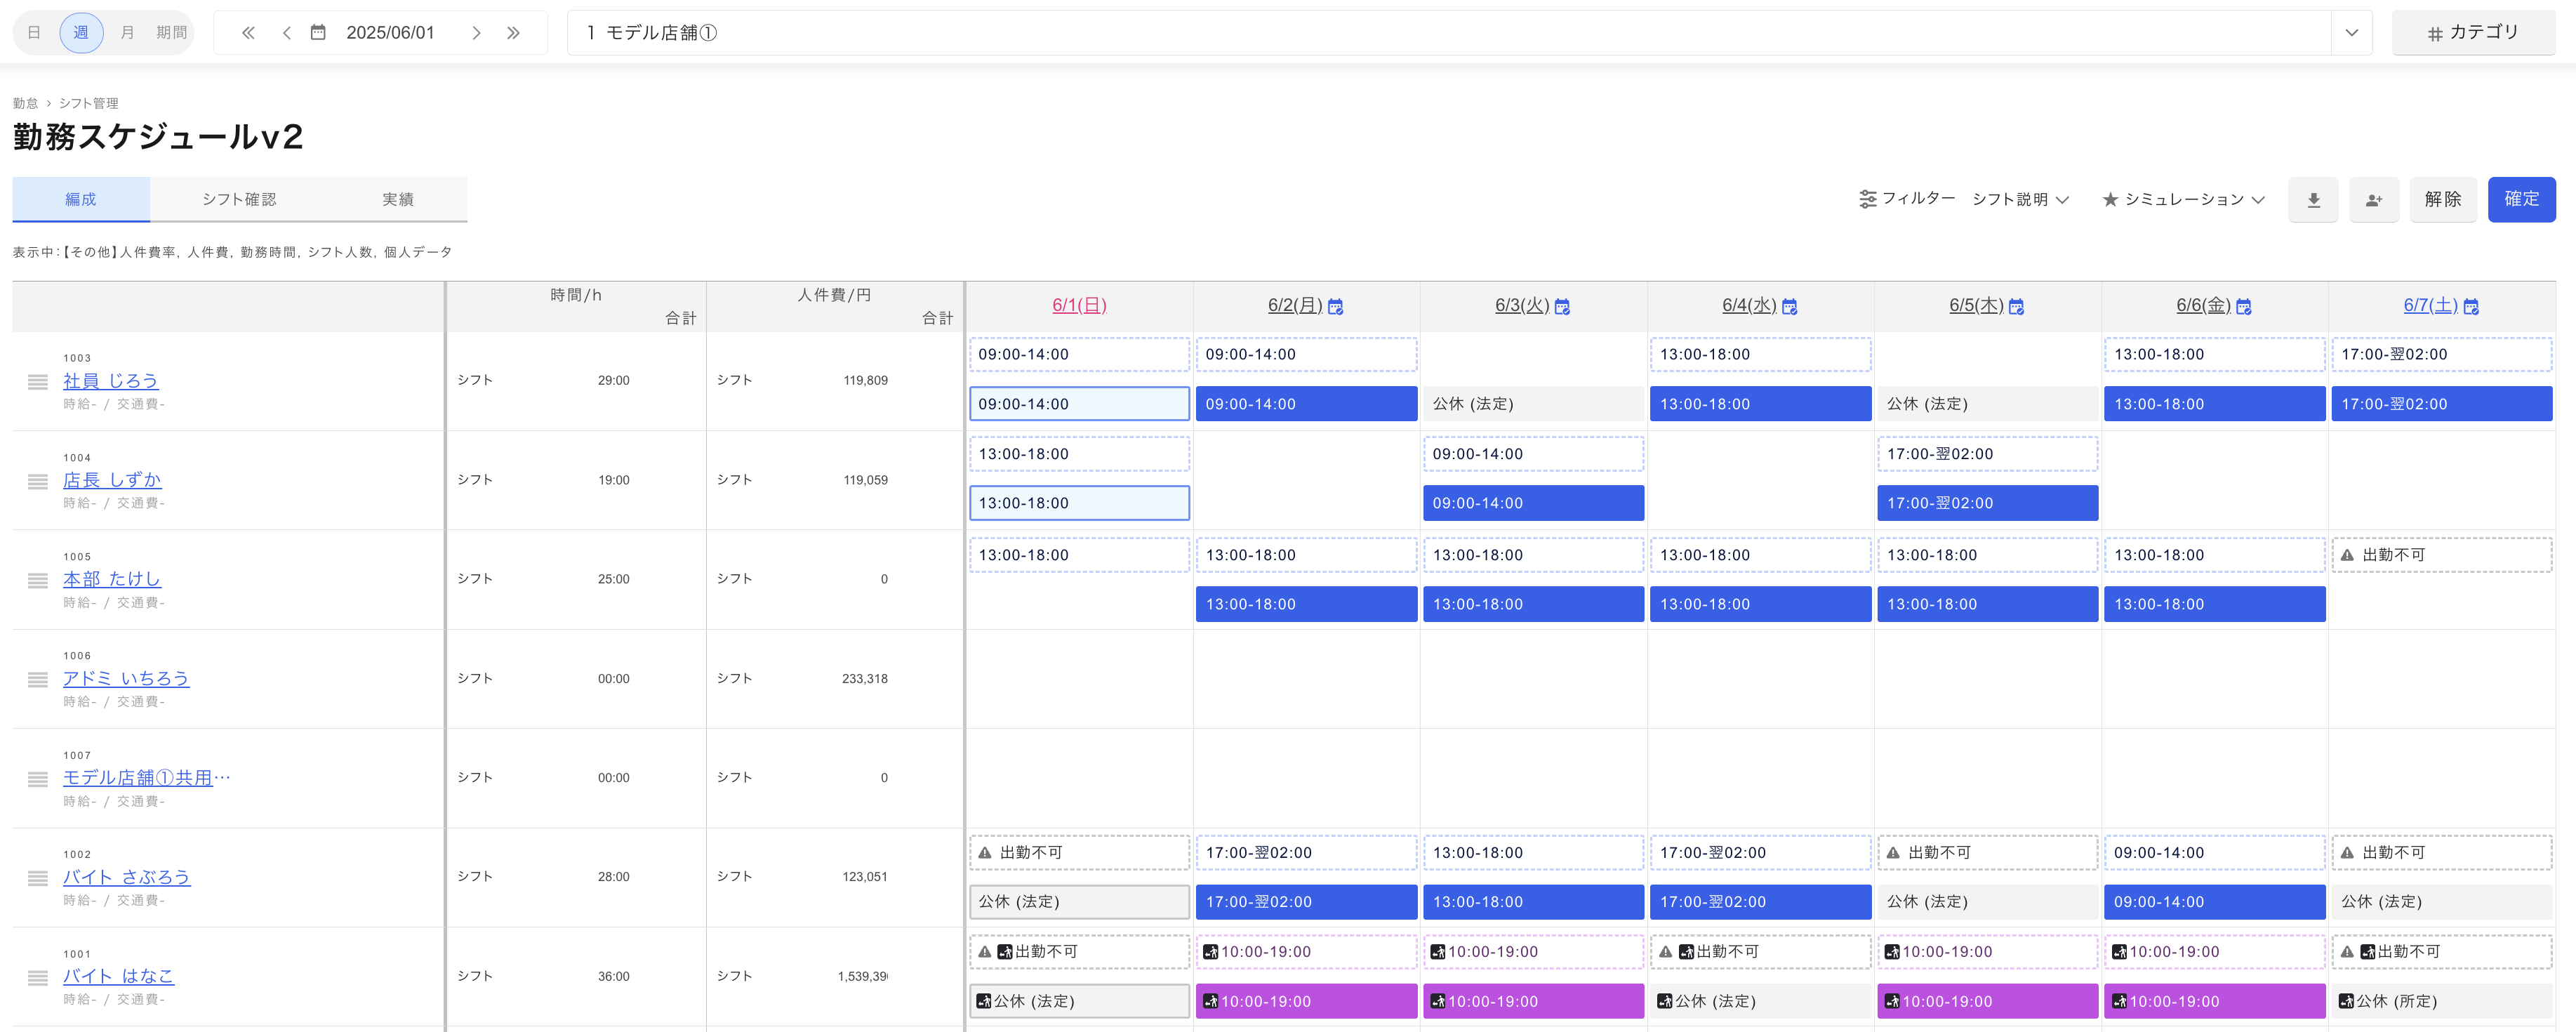Click the 2025/06/01 date field
This screenshot has height=1032, width=2576.
tap(390, 33)
